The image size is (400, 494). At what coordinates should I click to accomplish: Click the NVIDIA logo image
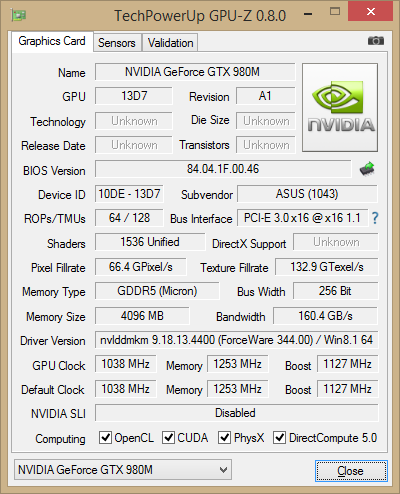(x=340, y=107)
